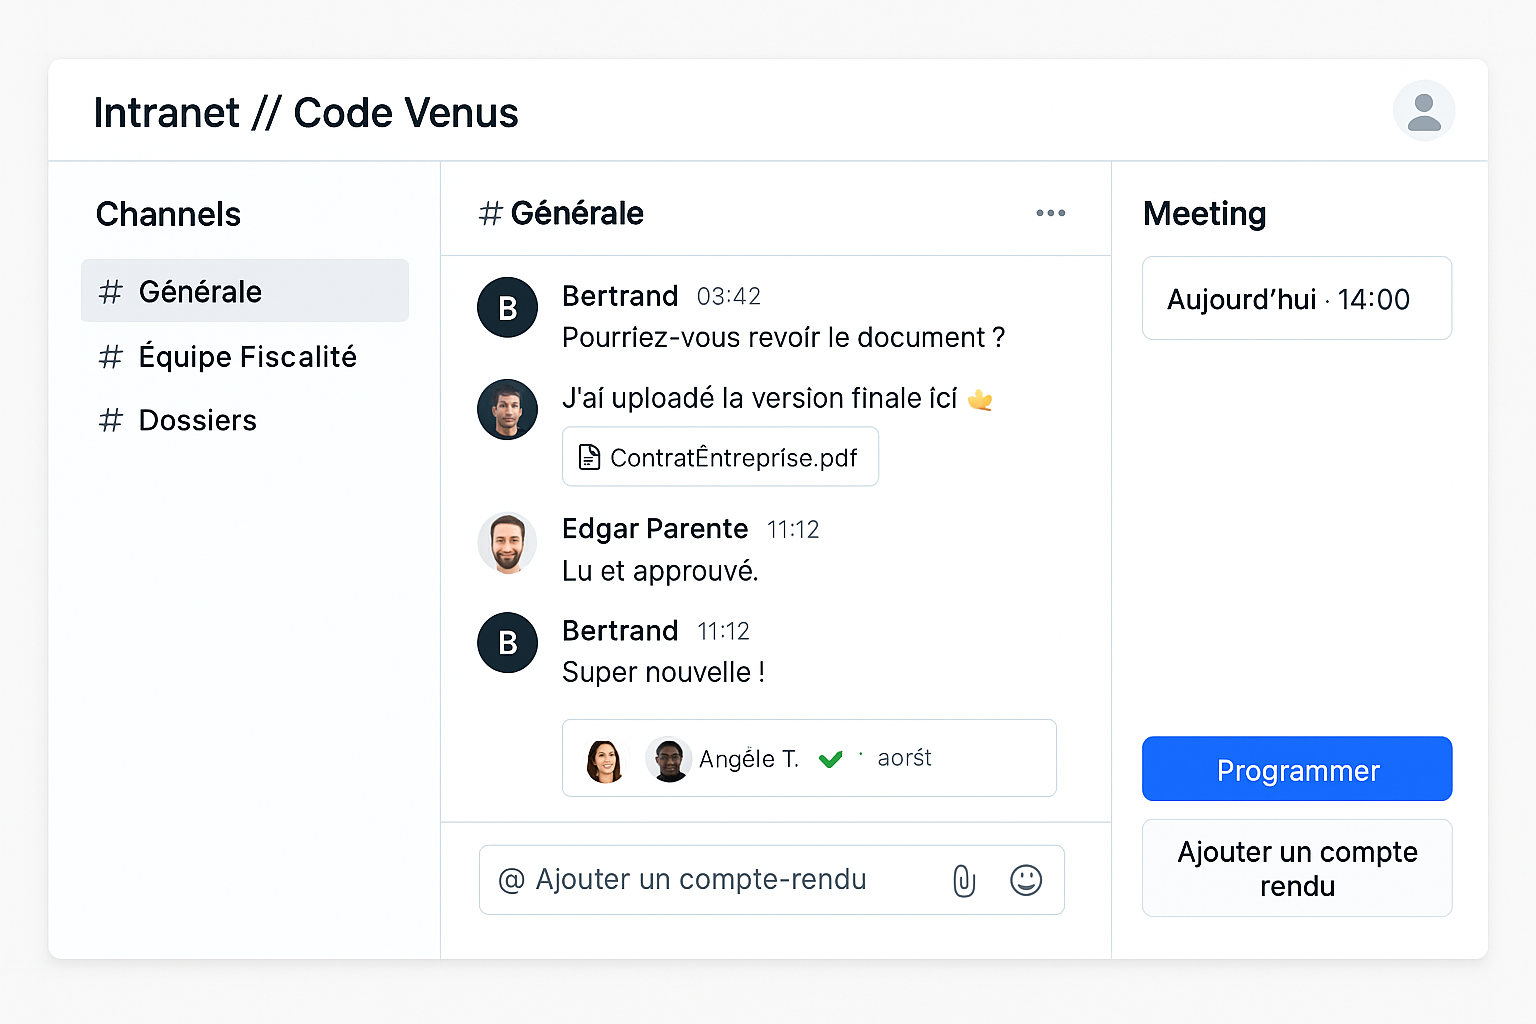This screenshot has height=1024, width=1536.
Task: Click the hash icon beside Dossiers
Action: [x=111, y=420]
